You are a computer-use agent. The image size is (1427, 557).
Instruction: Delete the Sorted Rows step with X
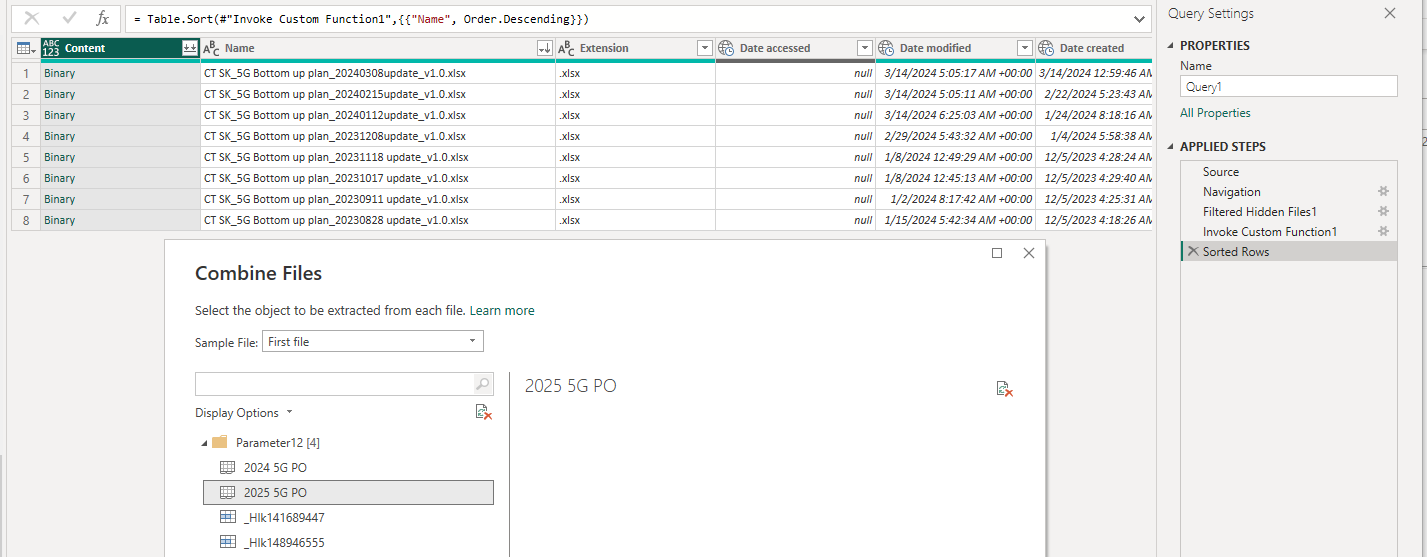(1192, 252)
